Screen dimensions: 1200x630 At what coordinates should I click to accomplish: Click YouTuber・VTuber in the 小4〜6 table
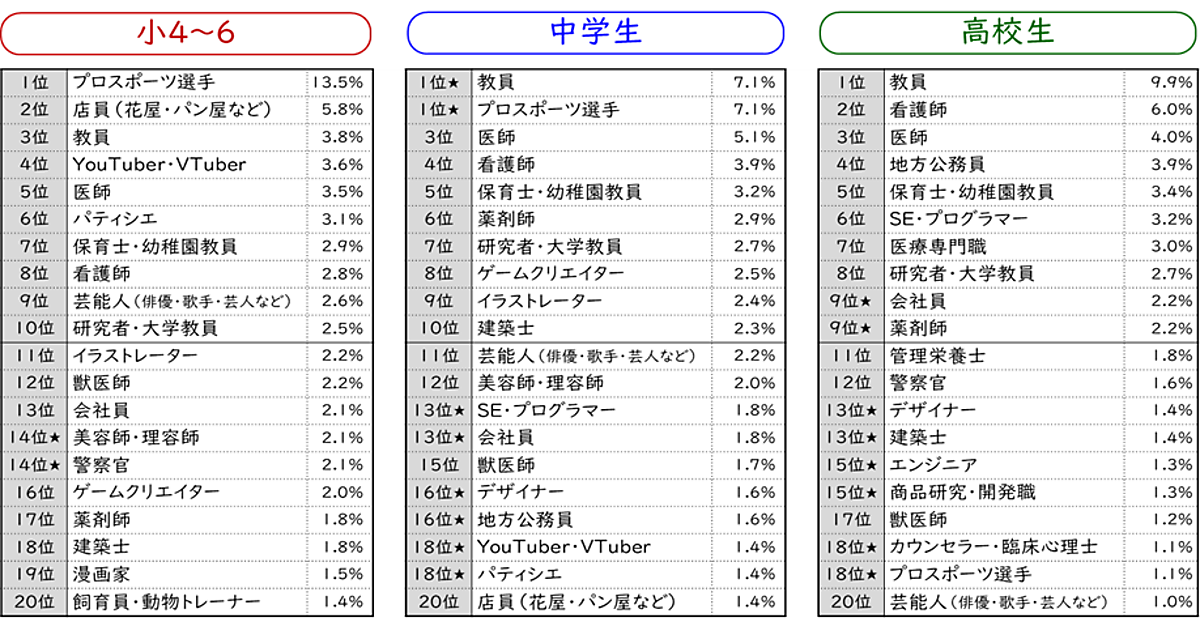159,164
